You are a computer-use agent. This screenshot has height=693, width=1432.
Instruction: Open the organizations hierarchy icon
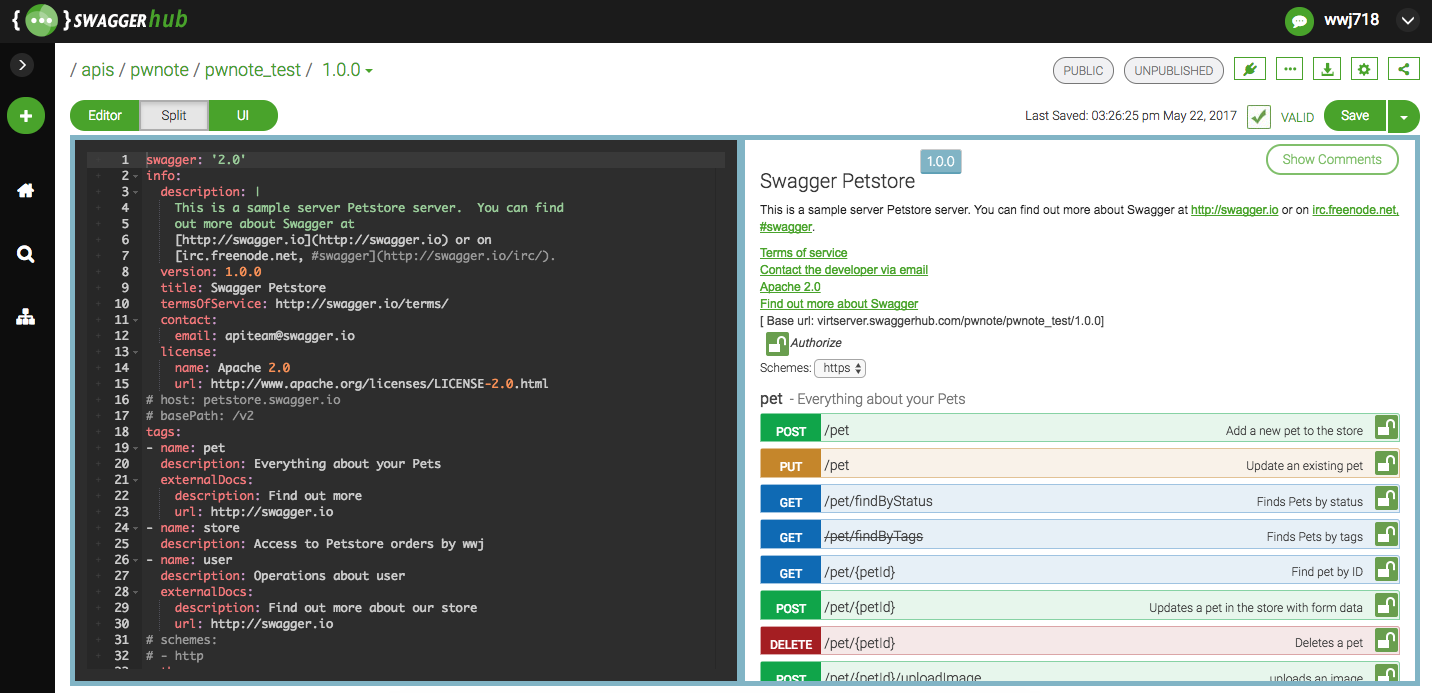click(x=26, y=317)
